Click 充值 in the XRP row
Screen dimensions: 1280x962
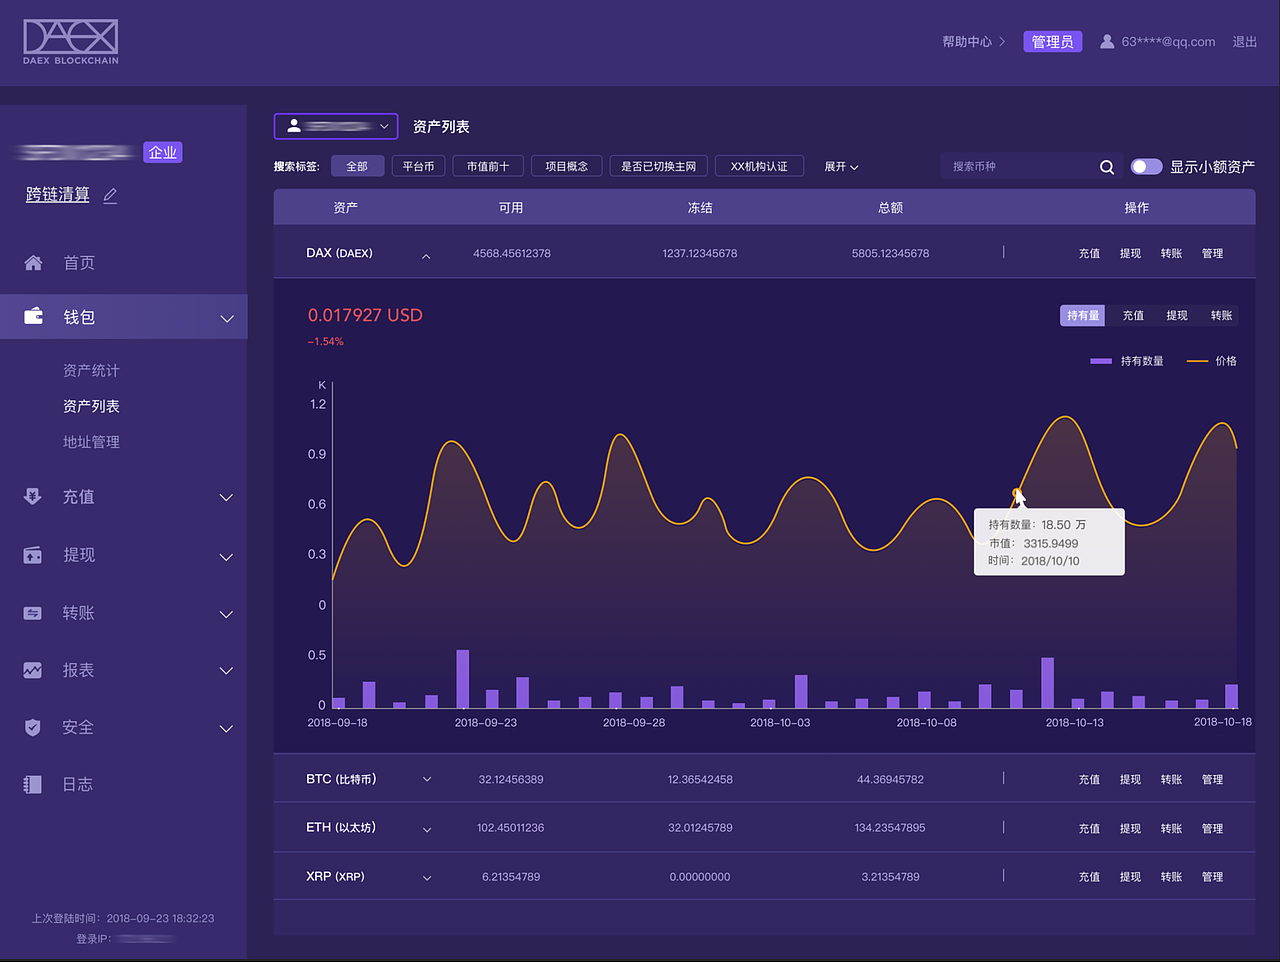(x=1089, y=877)
